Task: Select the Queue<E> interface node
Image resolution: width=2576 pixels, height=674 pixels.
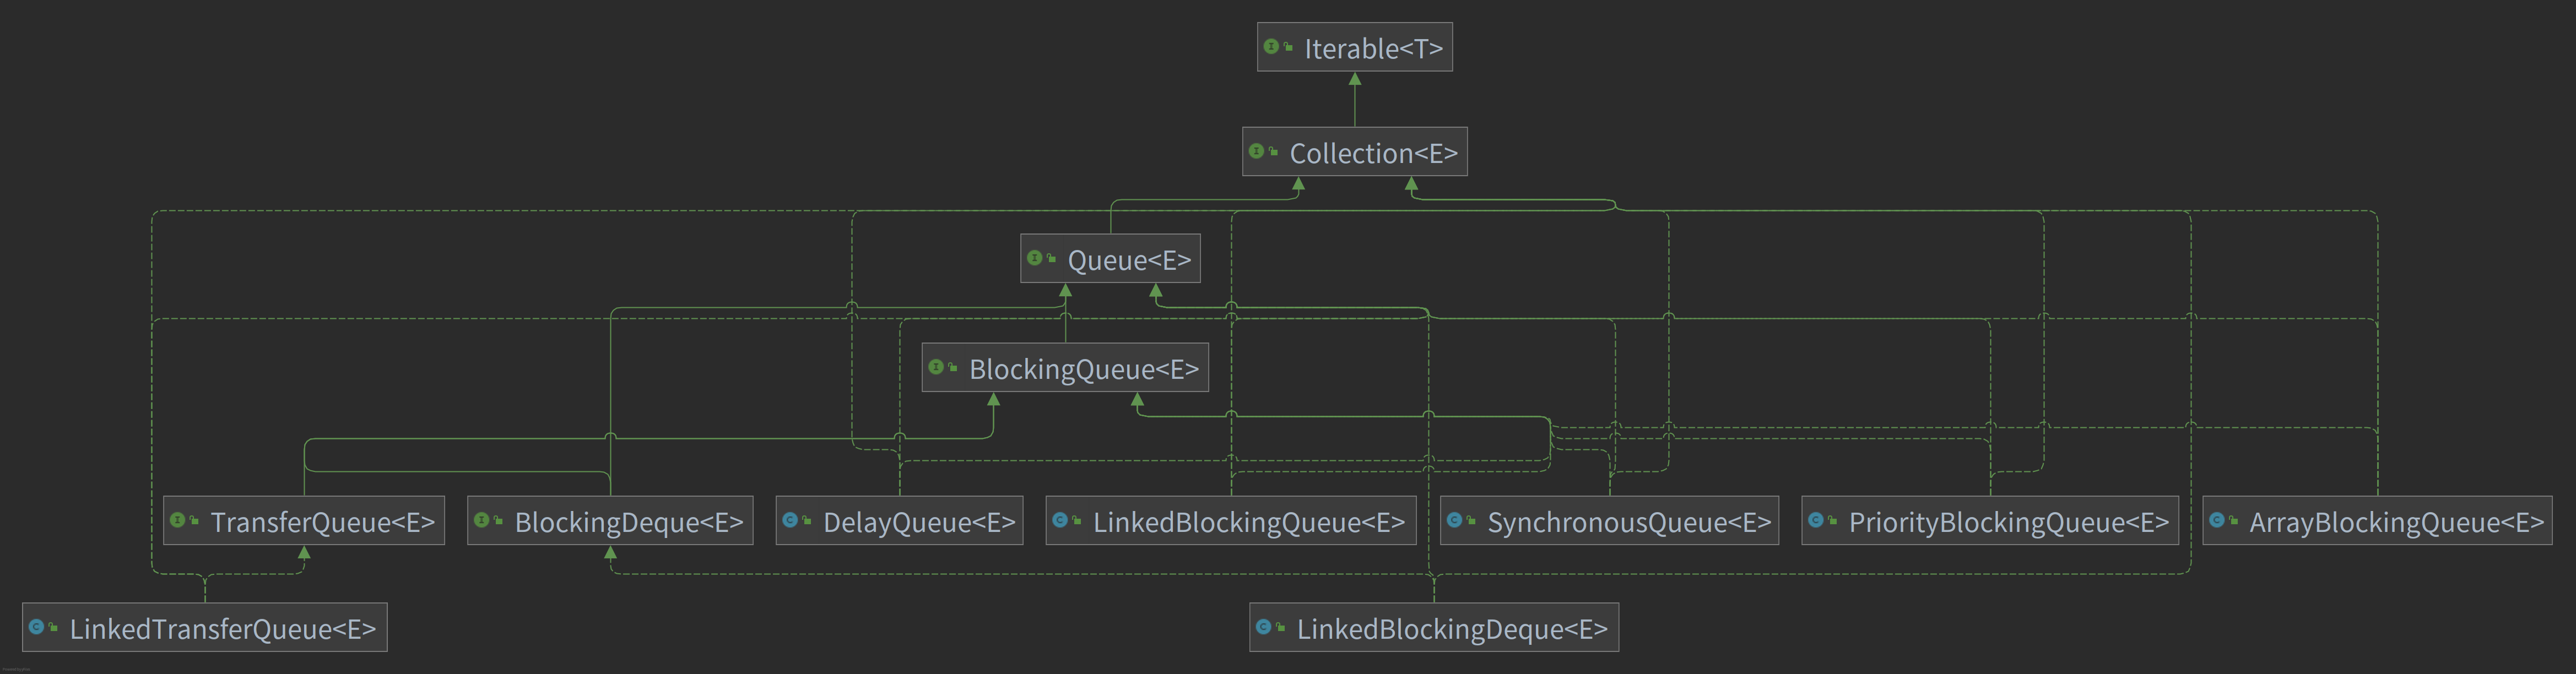Action: point(1128,260)
